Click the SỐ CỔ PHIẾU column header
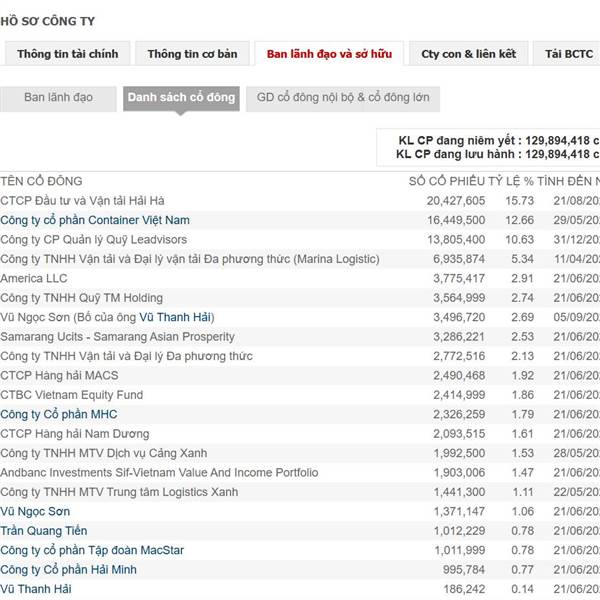600x600 pixels. pos(447,181)
